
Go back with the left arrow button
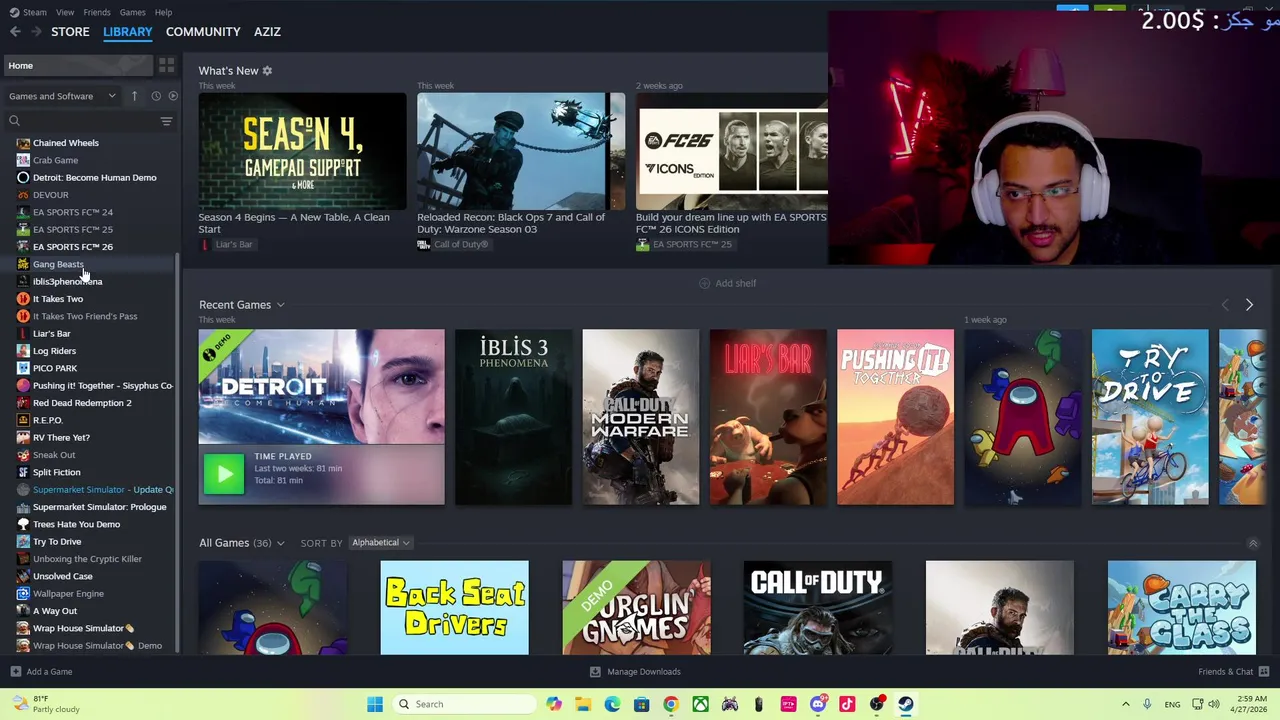[15, 32]
